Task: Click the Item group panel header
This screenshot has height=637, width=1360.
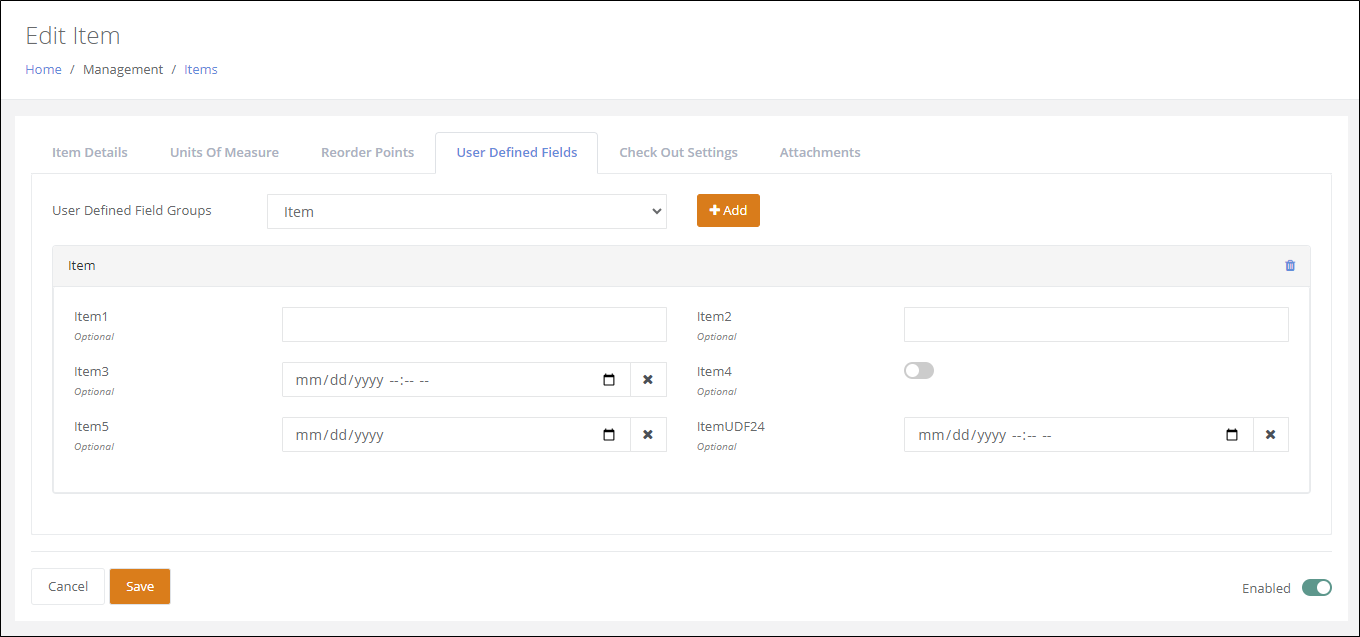Action: tap(681, 266)
